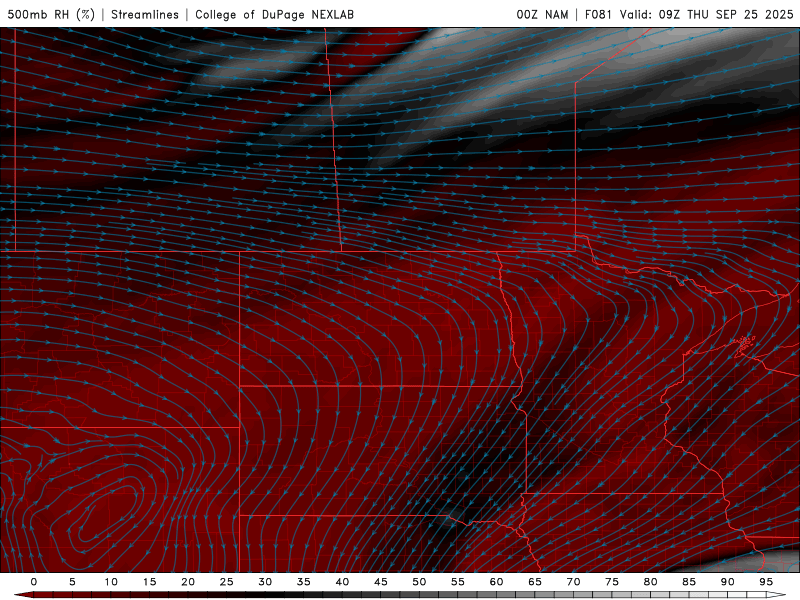Click "College of DuPage NEXLAB" header text
800x600 pixels.
274,14
